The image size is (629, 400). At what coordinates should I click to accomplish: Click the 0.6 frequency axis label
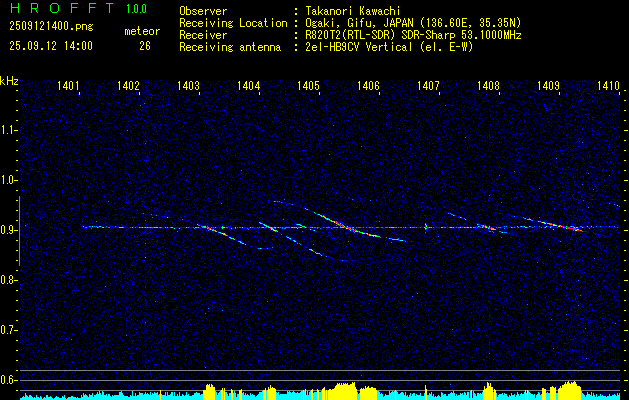point(7,380)
